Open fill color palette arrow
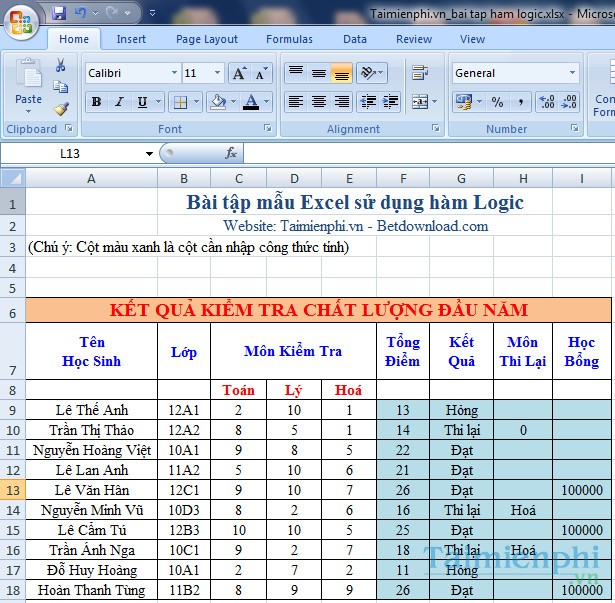The image size is (615, 603). tap(234, 102)
